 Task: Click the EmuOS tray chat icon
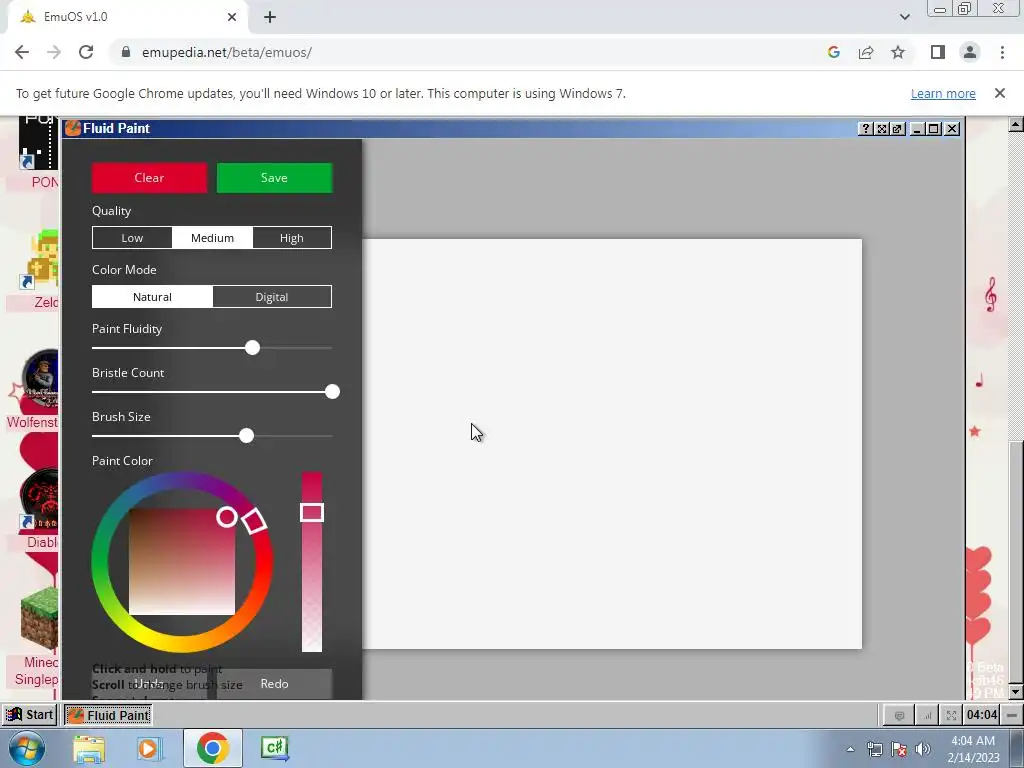coord(899,716)
